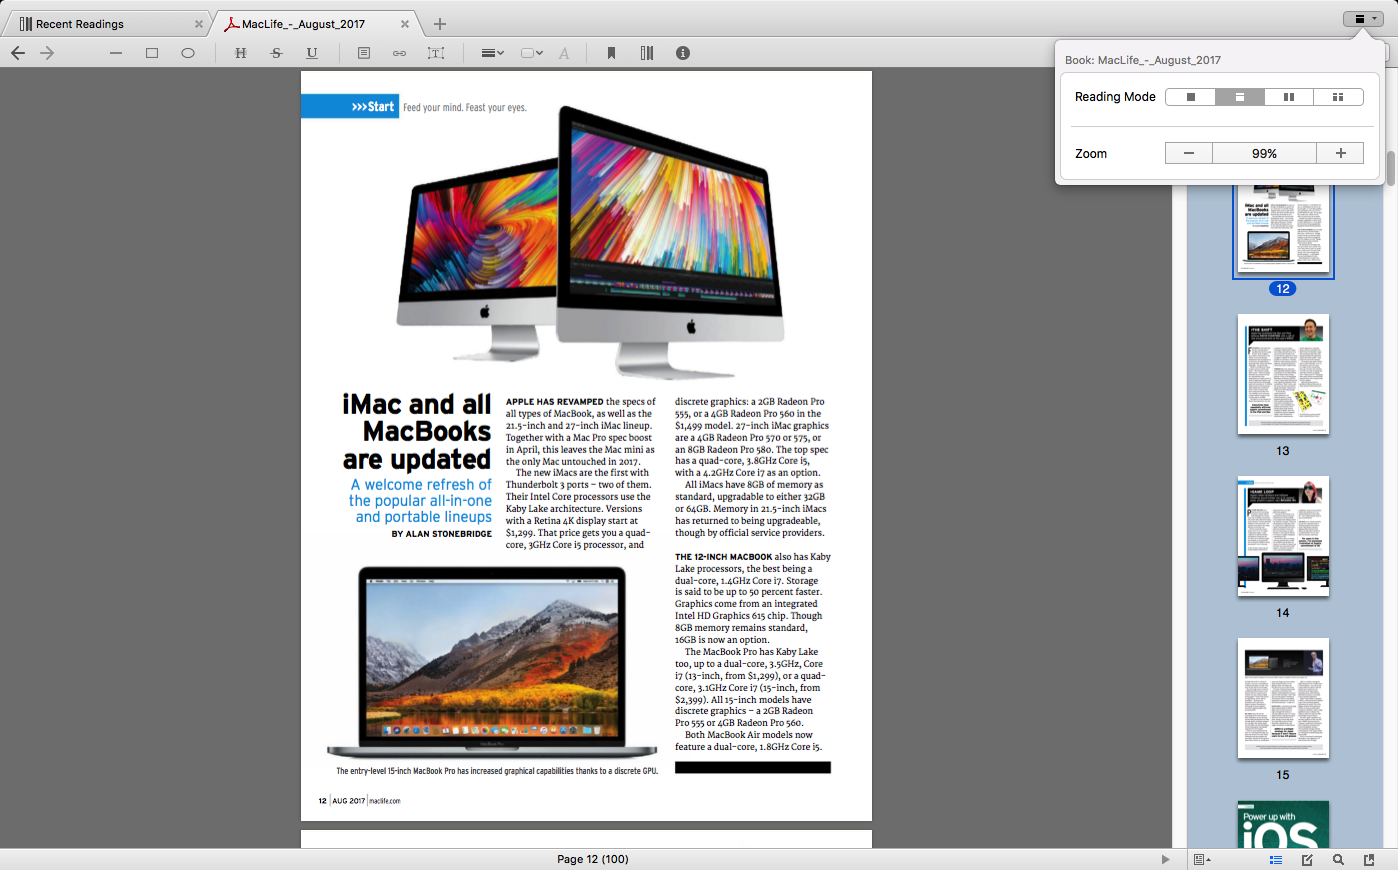This screenshot has height=870, width=1398.
Task: Switch to the Recent Readings tab
Action: point(107,24)
